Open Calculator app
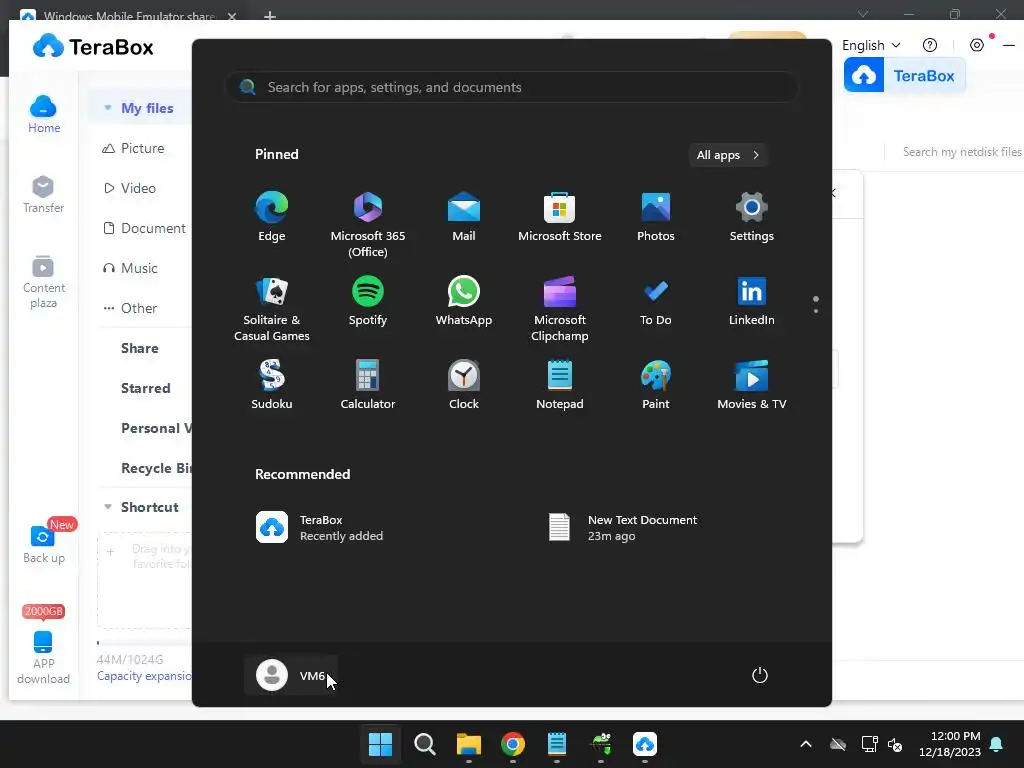Screen dimensions: 1024x768 (368, 385)
